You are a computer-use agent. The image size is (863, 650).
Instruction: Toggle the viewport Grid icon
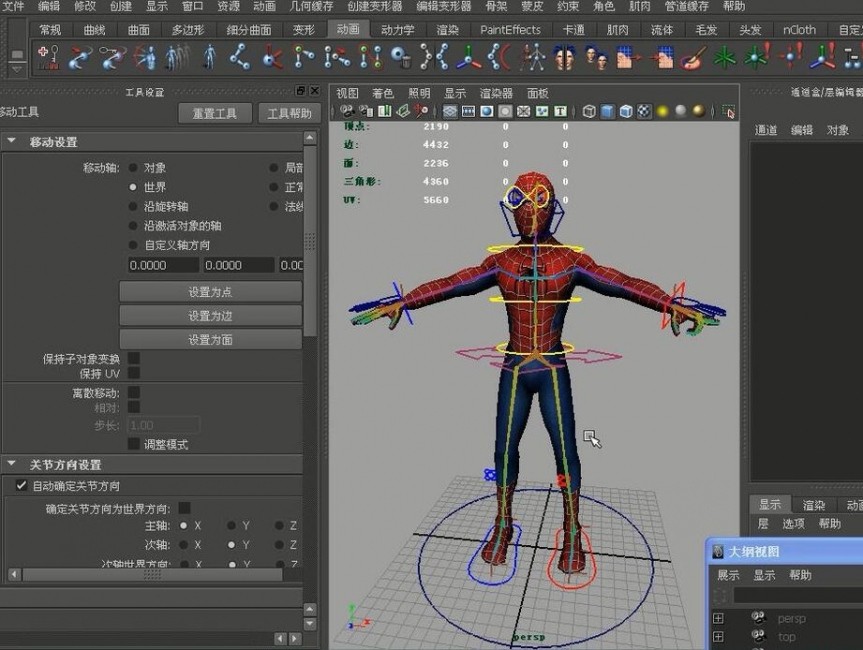tap(450, 112)
